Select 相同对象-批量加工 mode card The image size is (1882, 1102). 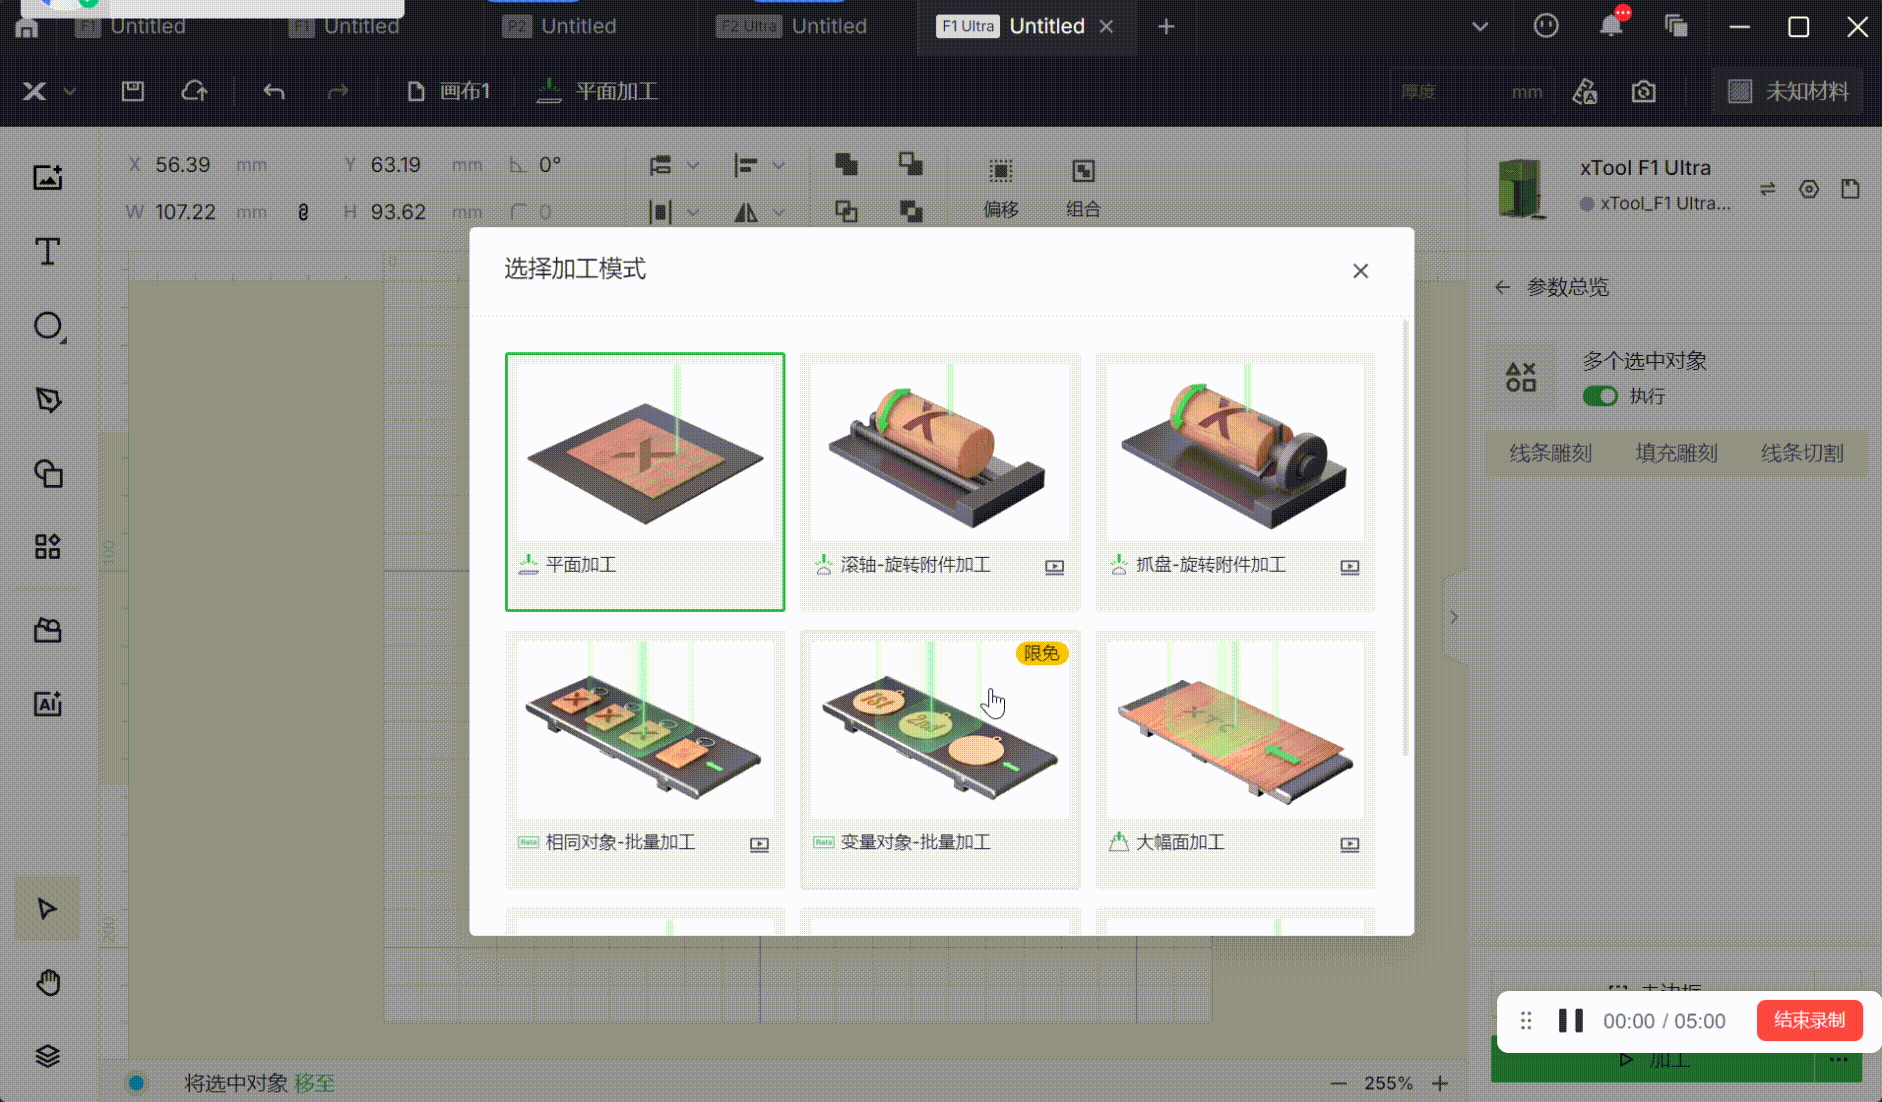pyautogui.click(x=645, y=759)
